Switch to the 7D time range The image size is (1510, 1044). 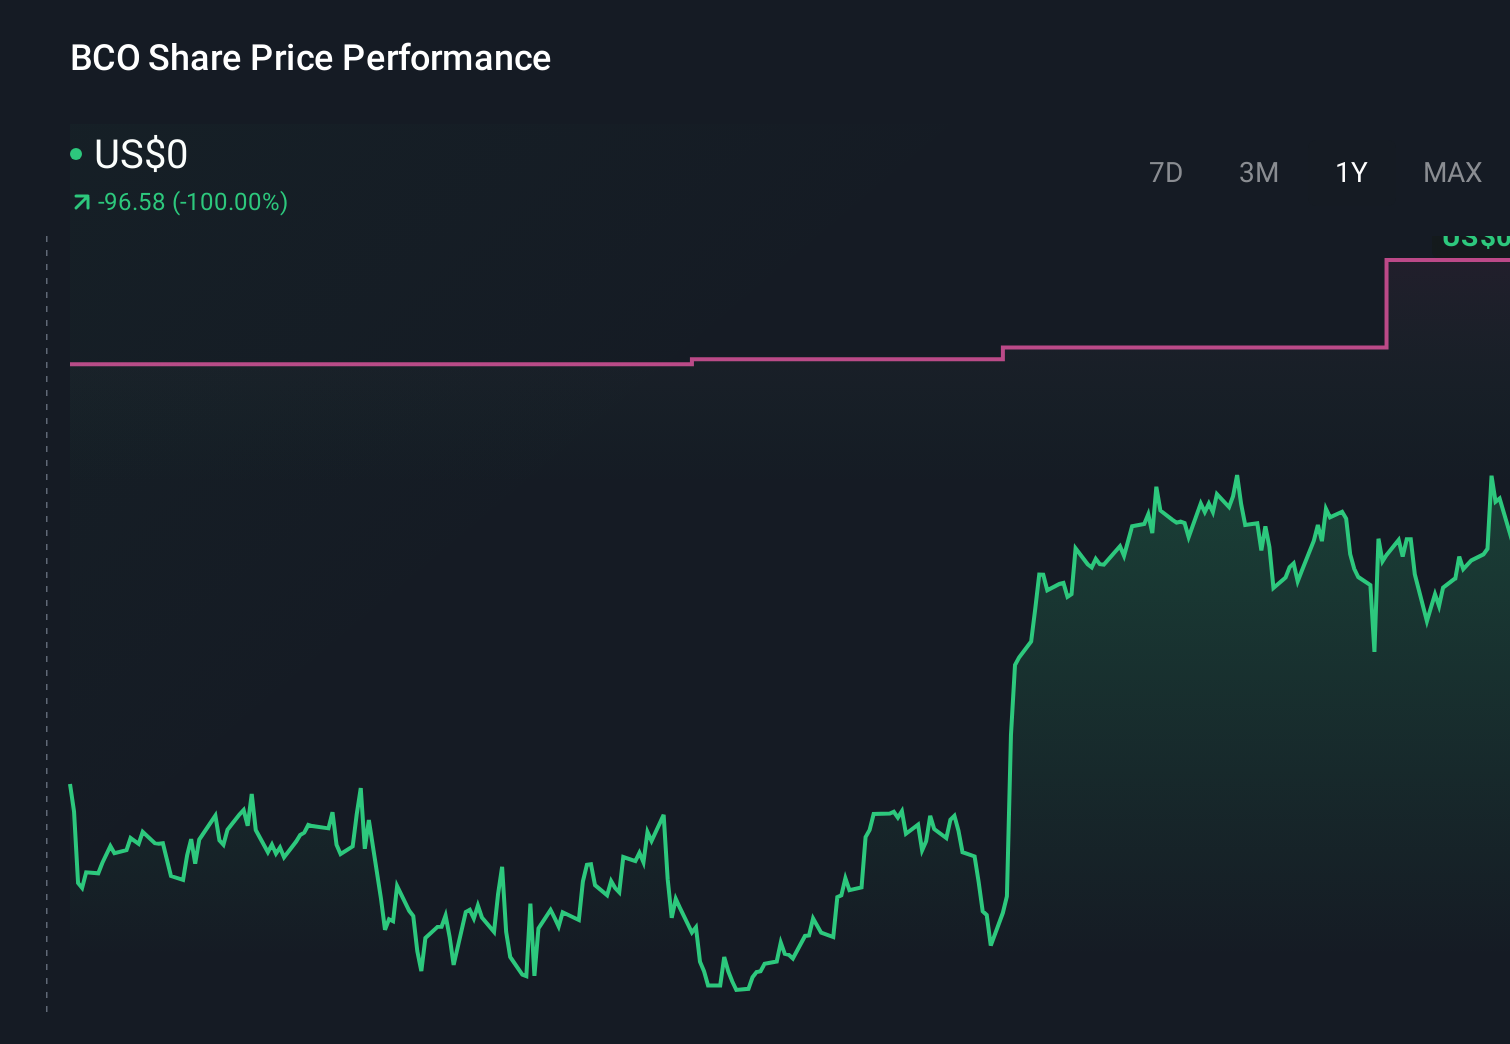click(x=1166, y=172)
